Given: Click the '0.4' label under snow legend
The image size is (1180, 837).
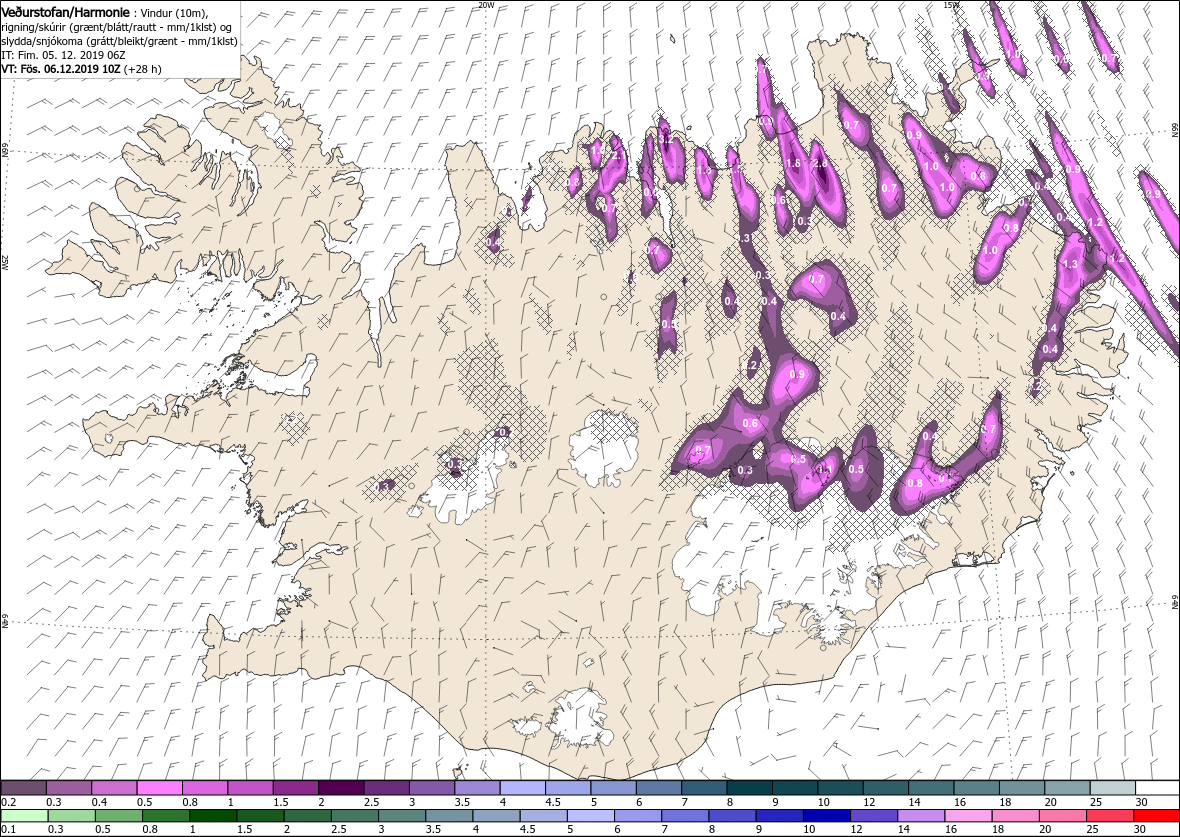Looking at the screenshot, I should click(x=99, y=802).
